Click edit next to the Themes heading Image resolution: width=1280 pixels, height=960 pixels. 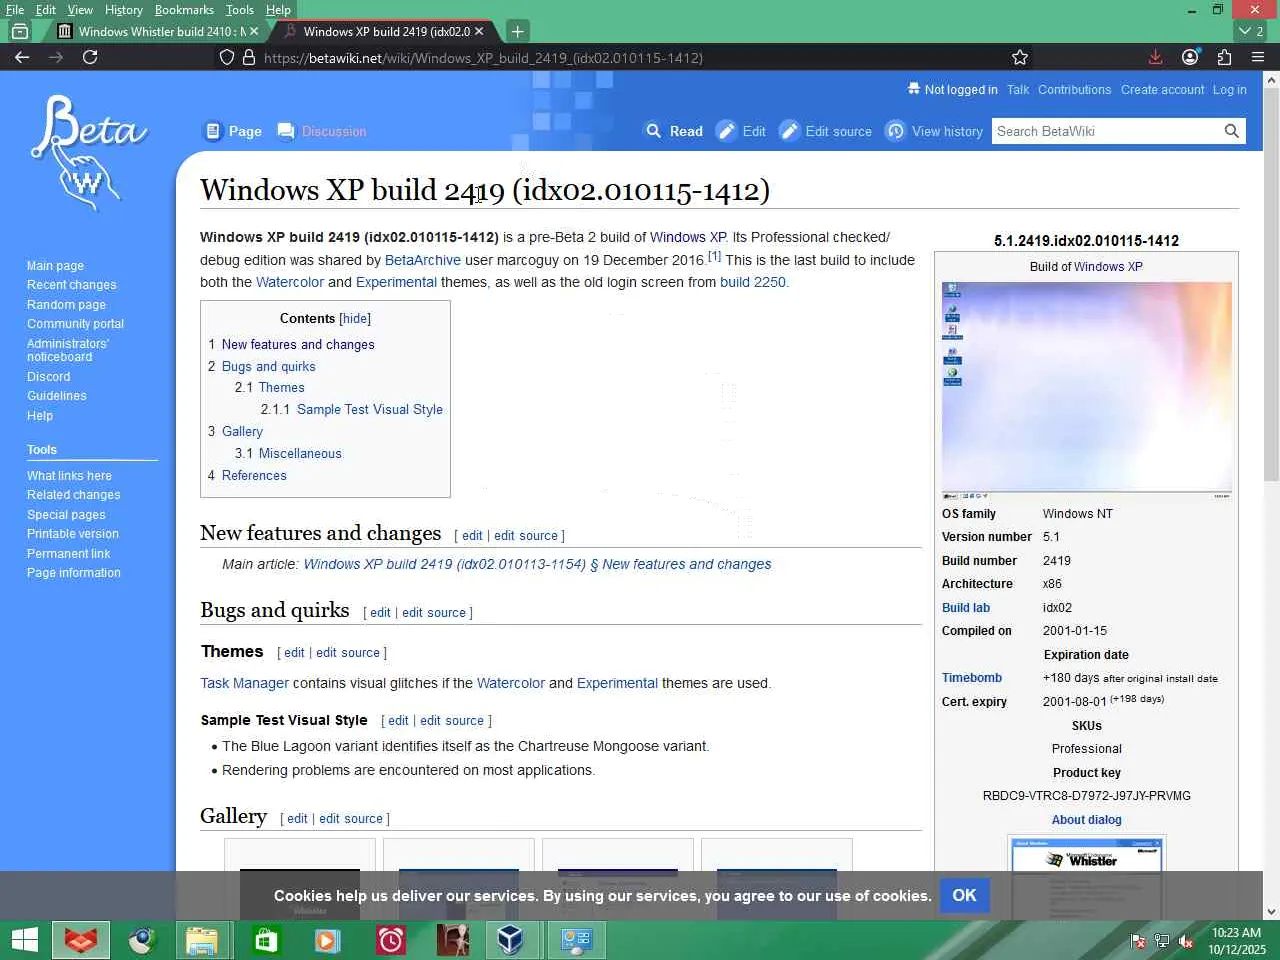[294, 653]
